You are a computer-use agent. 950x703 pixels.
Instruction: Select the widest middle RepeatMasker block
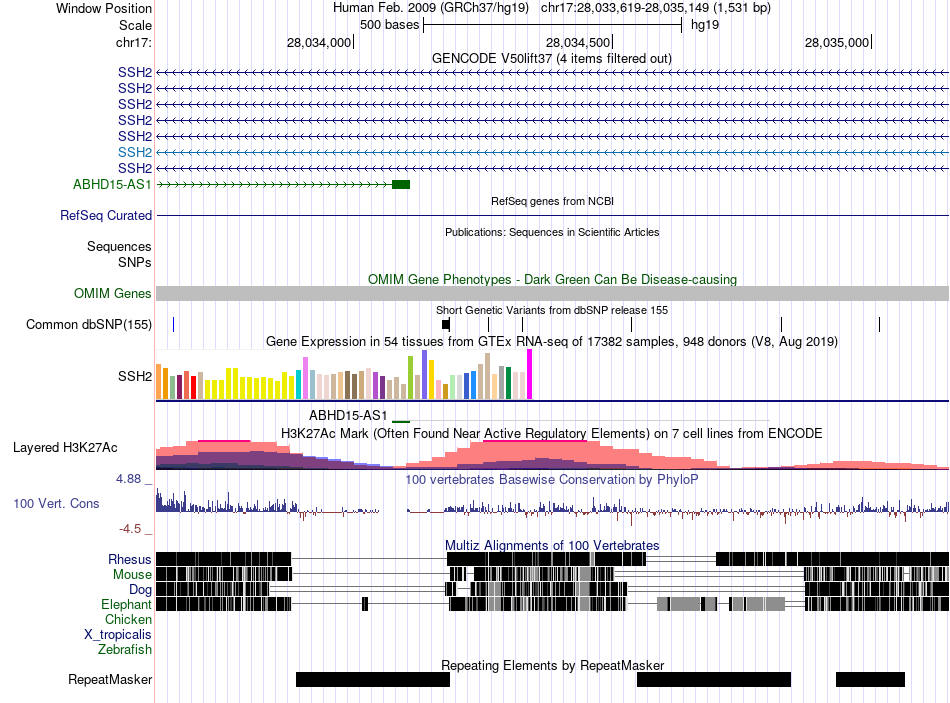point(714,679)
